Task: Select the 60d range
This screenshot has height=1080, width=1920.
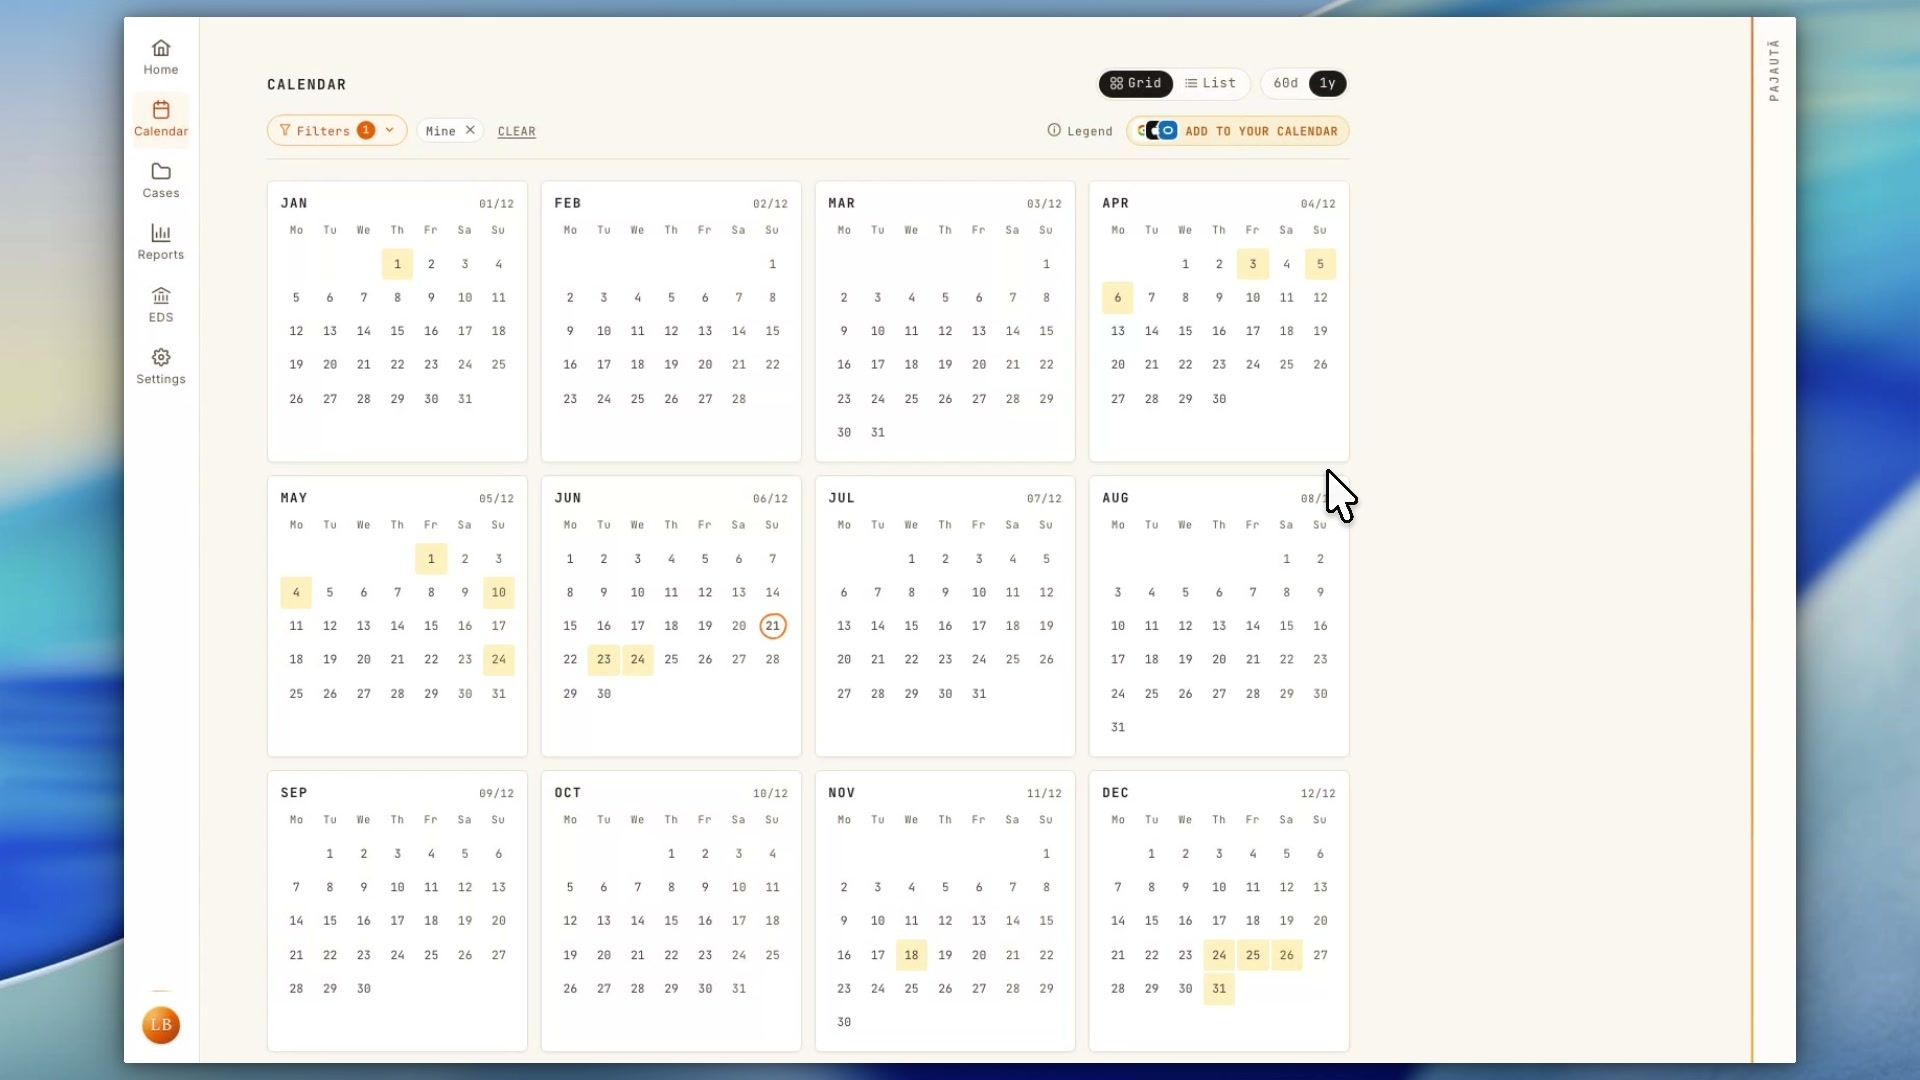Action: click(1286, 83)
